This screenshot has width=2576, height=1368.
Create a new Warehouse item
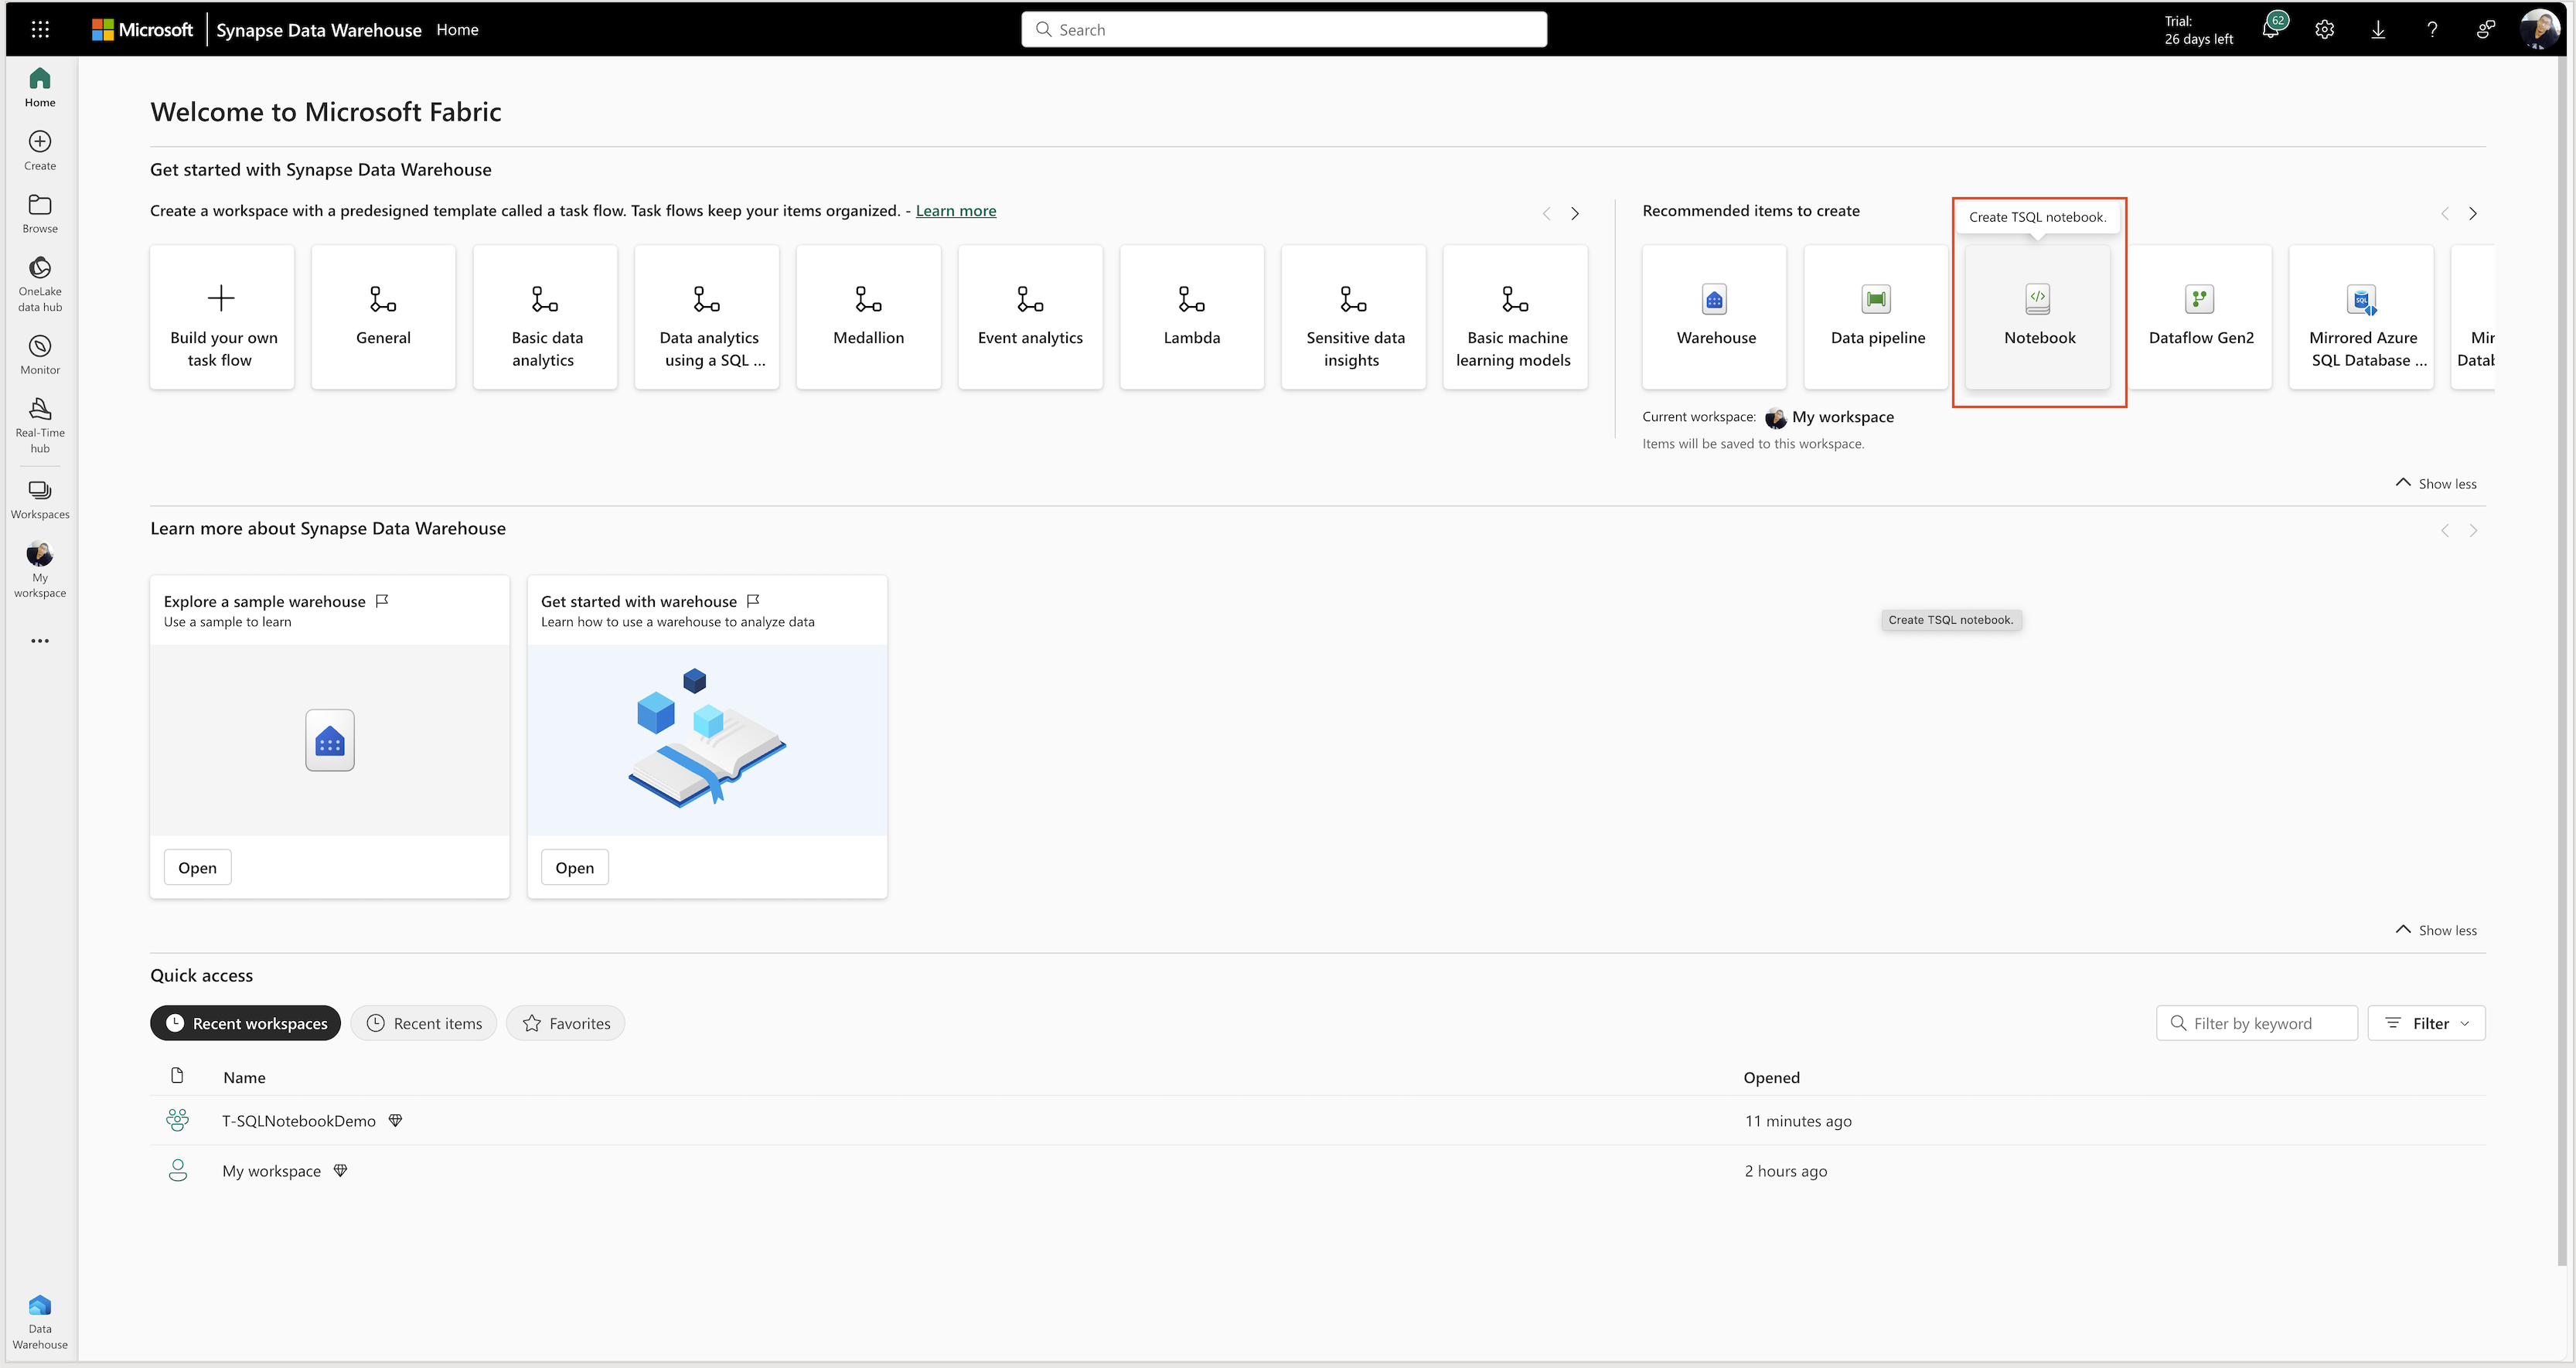(1714, 317)
